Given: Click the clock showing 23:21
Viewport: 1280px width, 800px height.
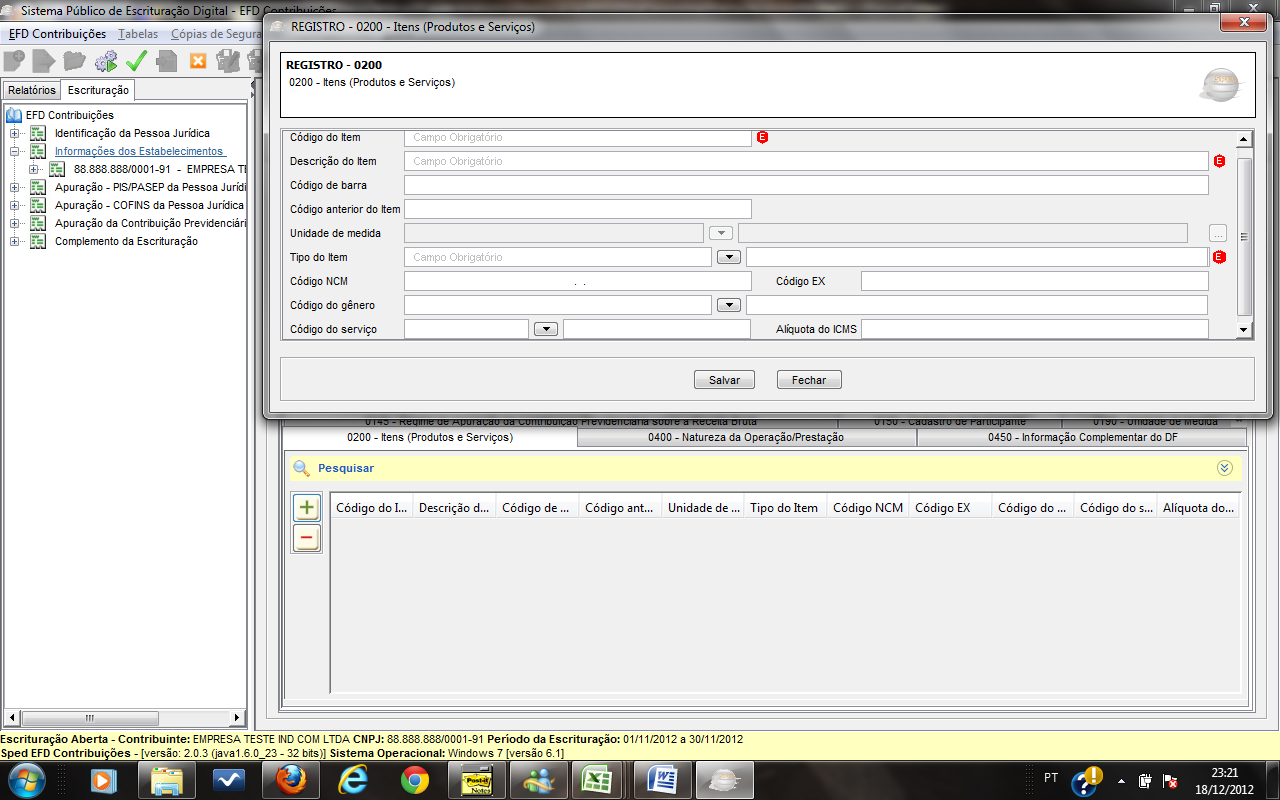Looking at the screenshot, I should point(1224,772).
